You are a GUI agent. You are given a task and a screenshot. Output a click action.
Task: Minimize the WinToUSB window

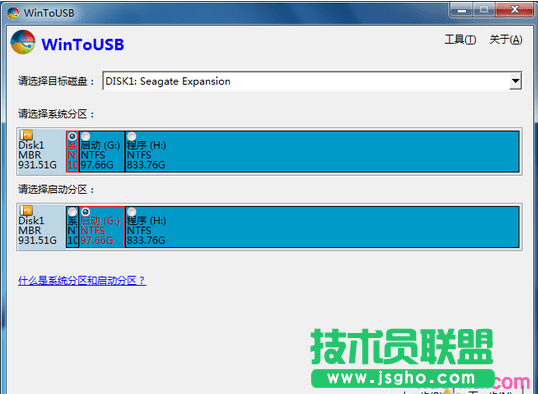(462, 10)
